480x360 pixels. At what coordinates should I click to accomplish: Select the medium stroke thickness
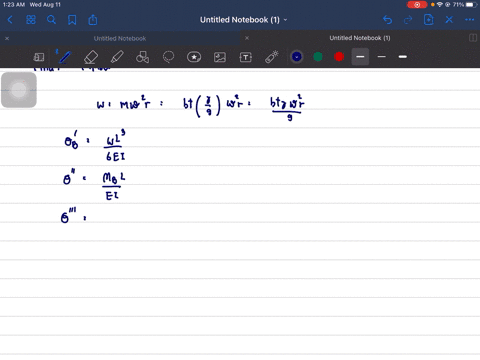360,57
